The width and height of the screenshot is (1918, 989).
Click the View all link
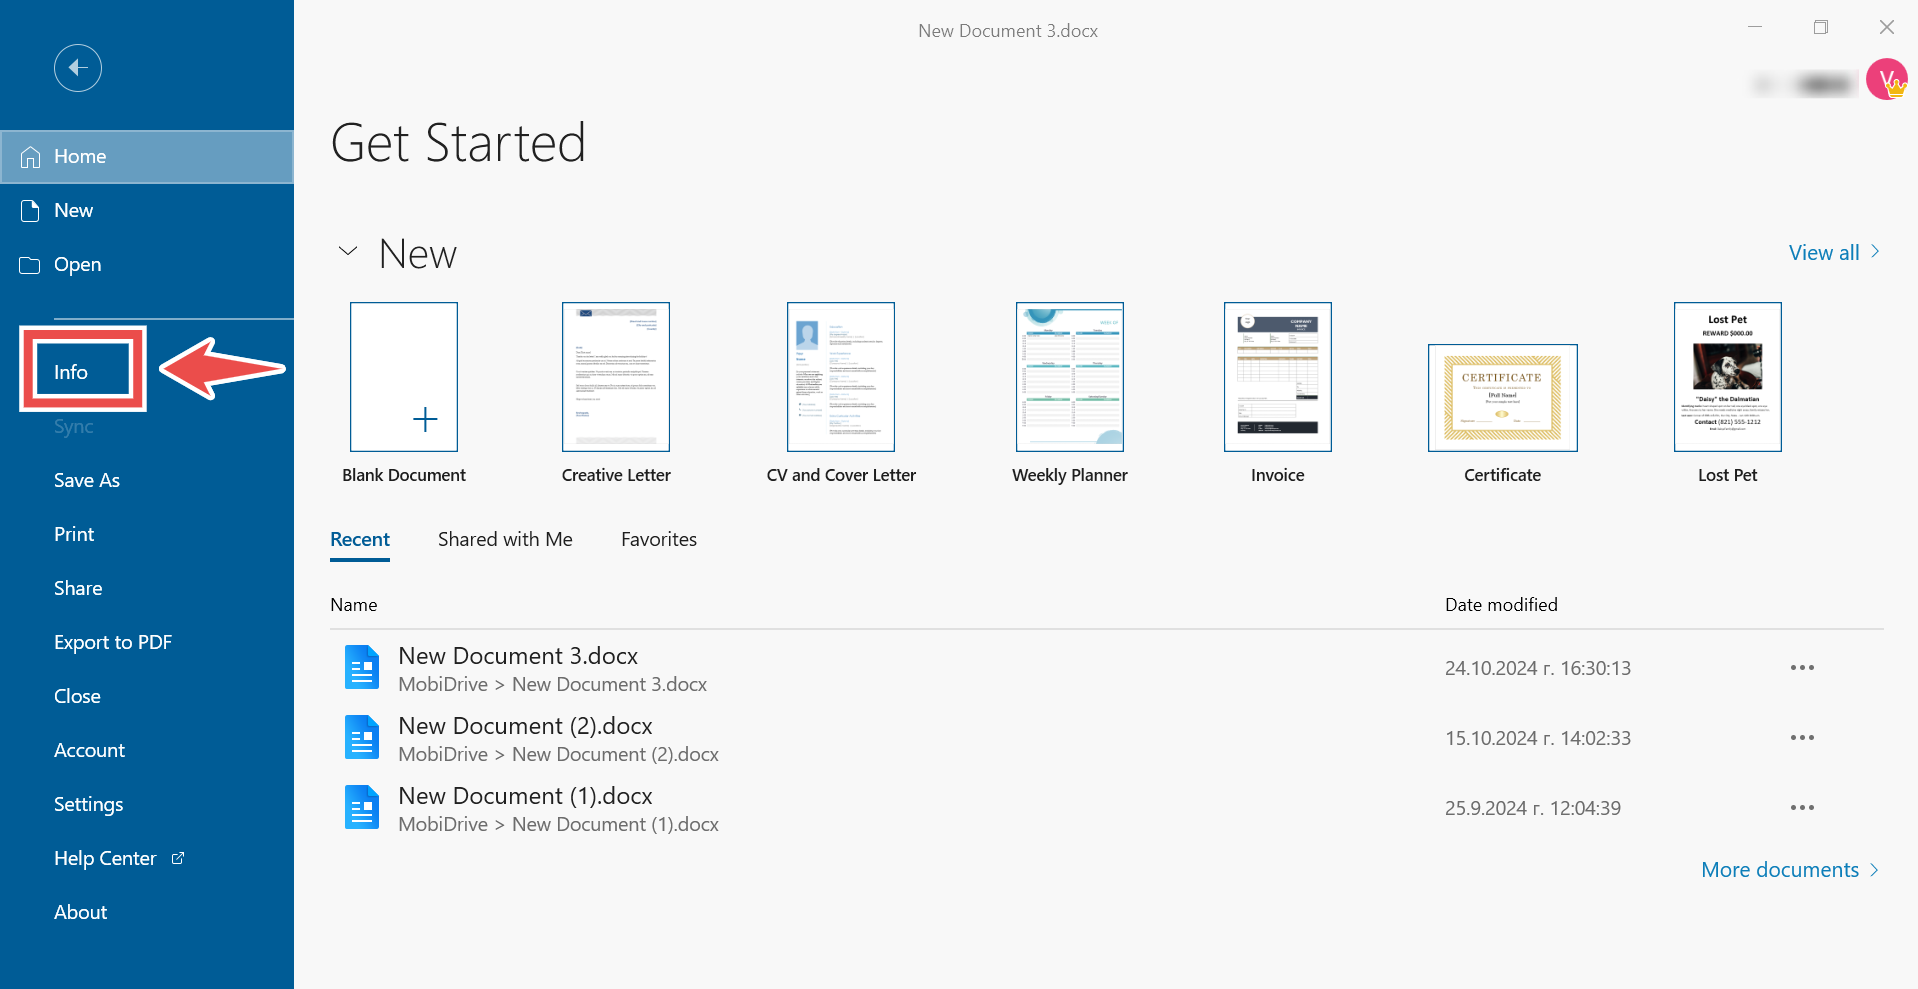tap(1824, 253)
